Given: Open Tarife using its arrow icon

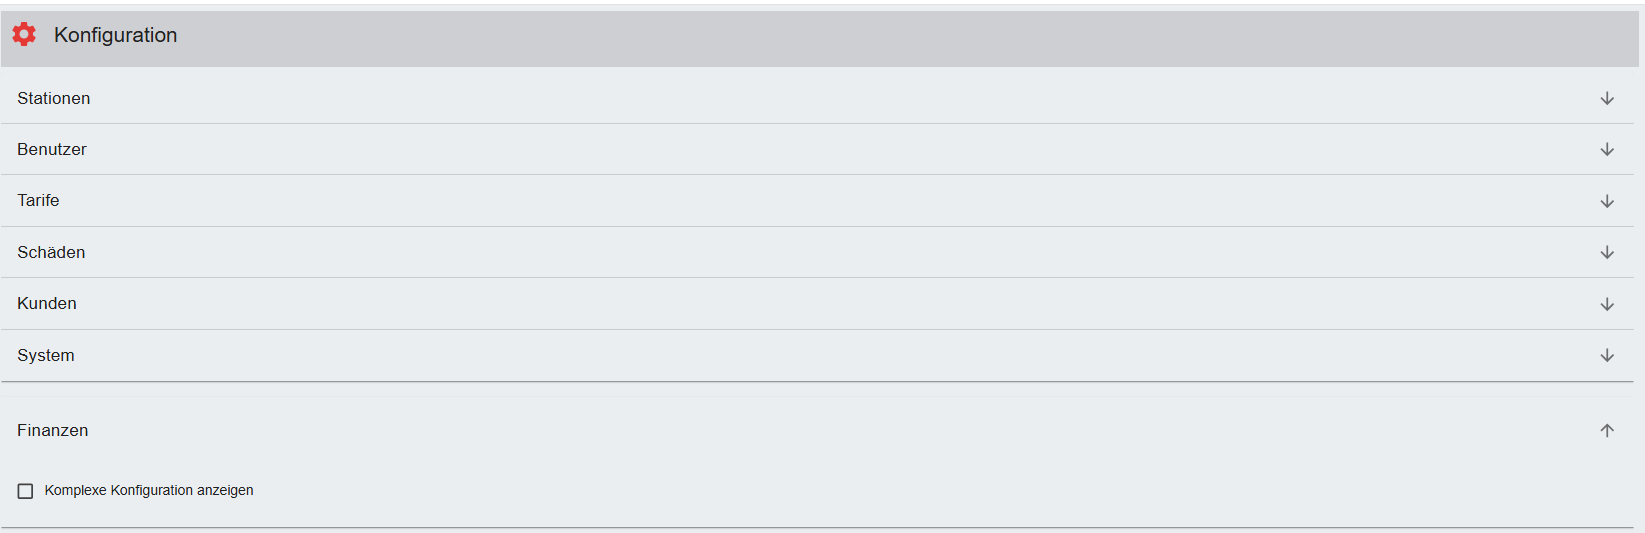Looking at the screenshot, I should click(x=1607, y=201).
